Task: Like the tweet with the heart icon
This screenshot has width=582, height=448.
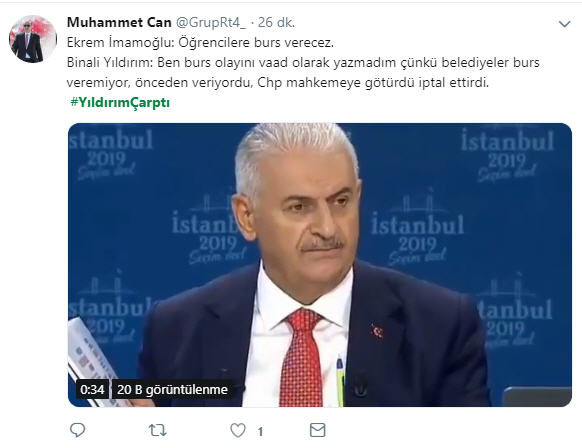Action: pos(238,430)
